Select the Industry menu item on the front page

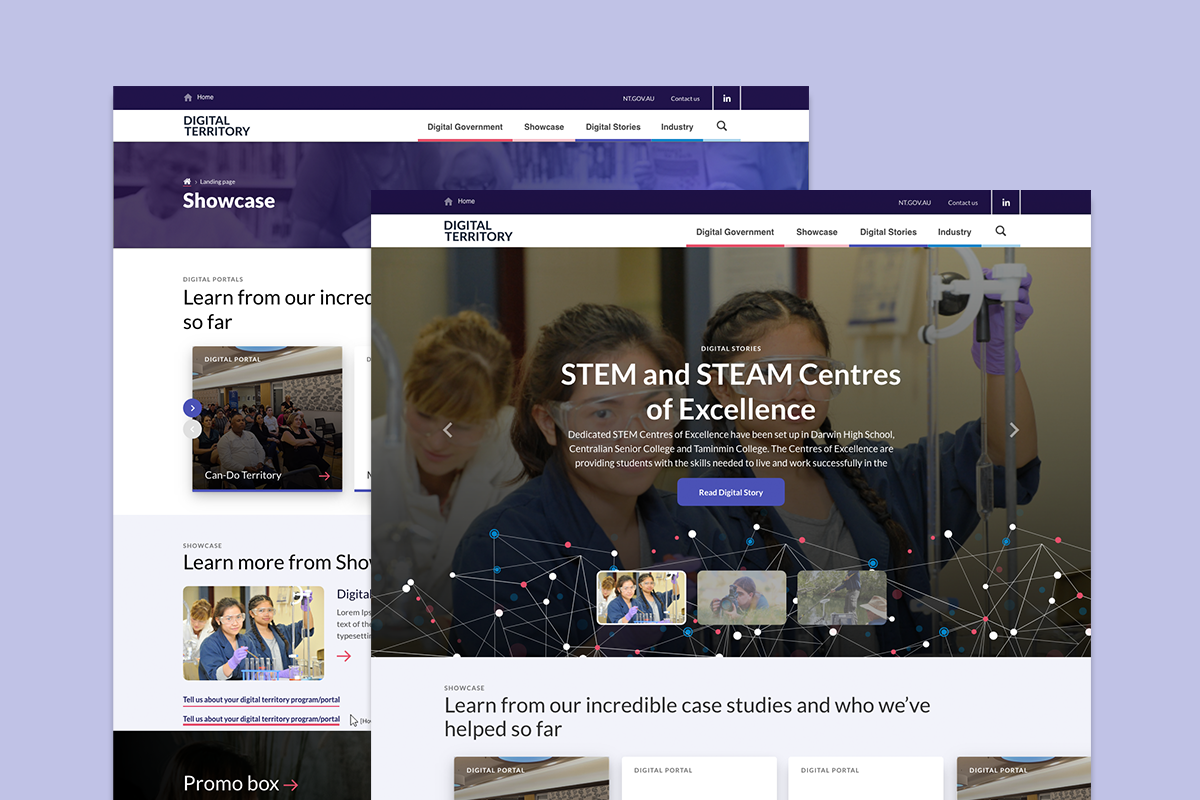(x=954, y=232)
